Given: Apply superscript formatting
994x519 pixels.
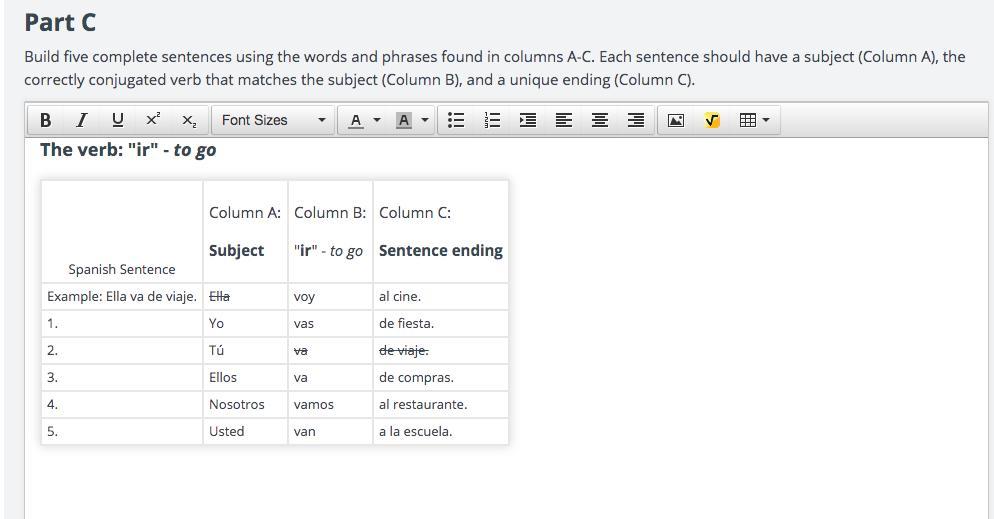Looking at the screenshot, I should [152, 120].
